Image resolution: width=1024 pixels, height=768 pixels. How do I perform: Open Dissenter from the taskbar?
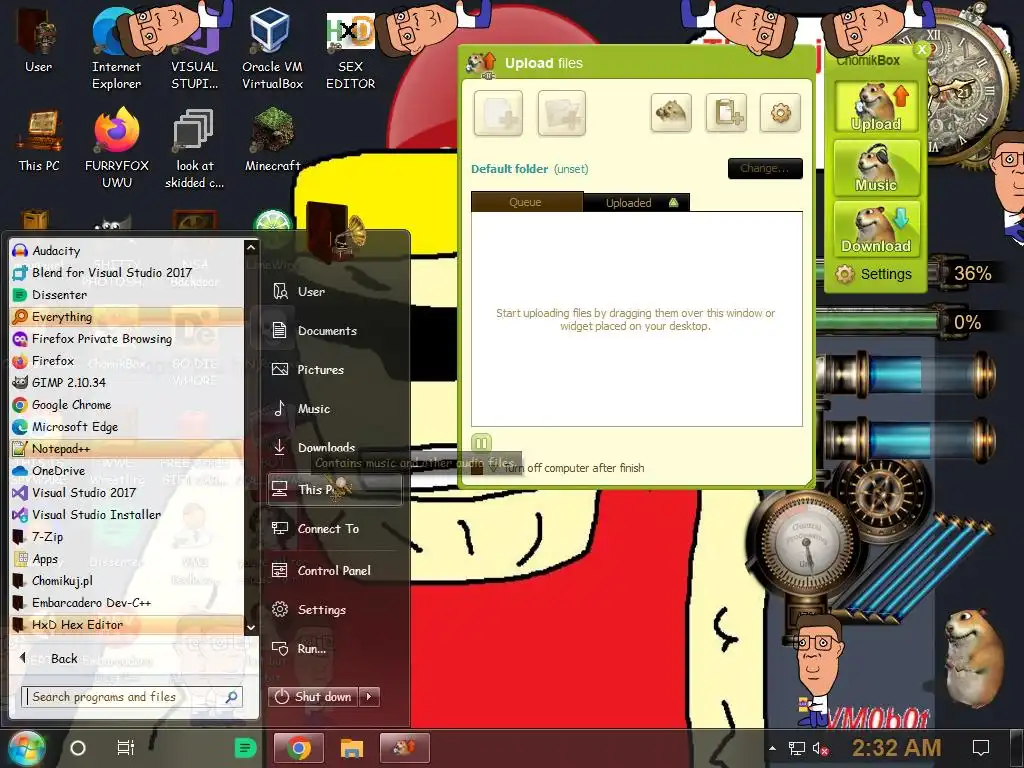tap(246, 748)
